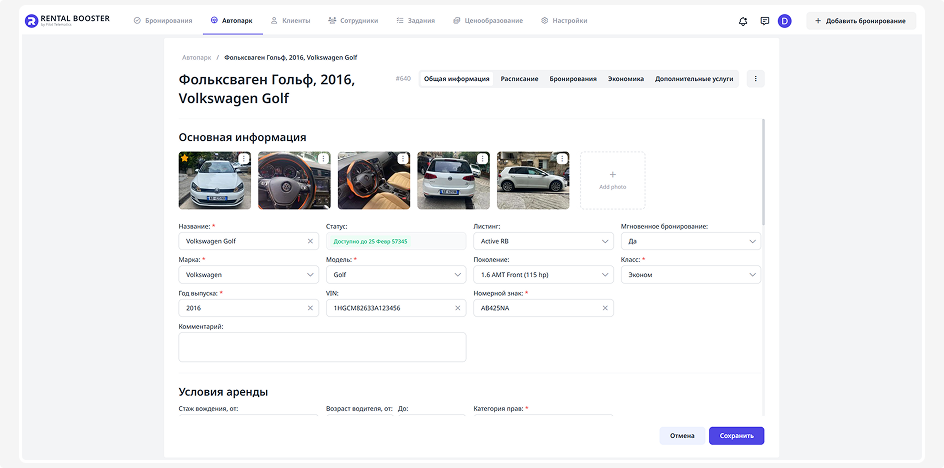The image size is (944, 468).
Task: Expand the Марка Volkswagen dropdown
Action: click(x=310, y=274)
